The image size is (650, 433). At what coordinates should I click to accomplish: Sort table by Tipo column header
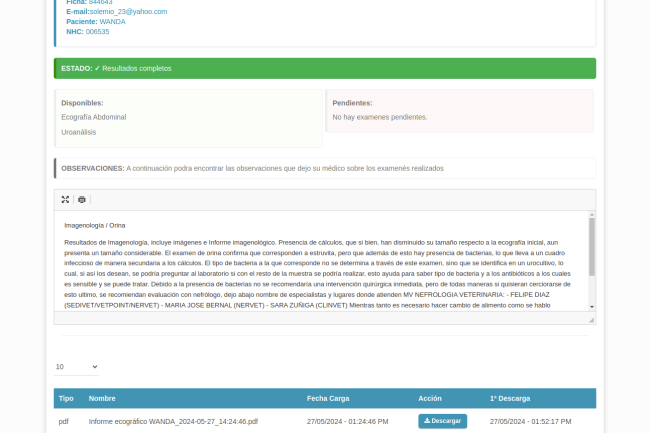[x=66, y=398]
